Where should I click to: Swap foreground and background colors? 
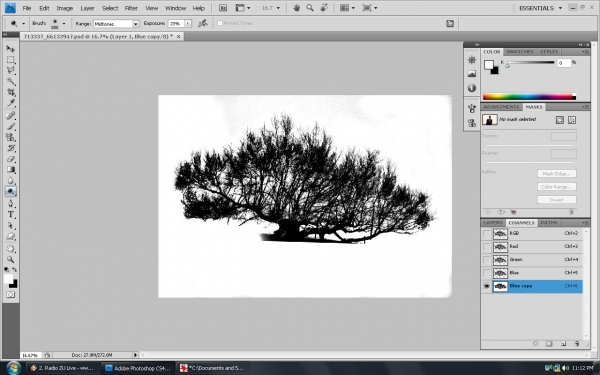(x=15, y=269)
